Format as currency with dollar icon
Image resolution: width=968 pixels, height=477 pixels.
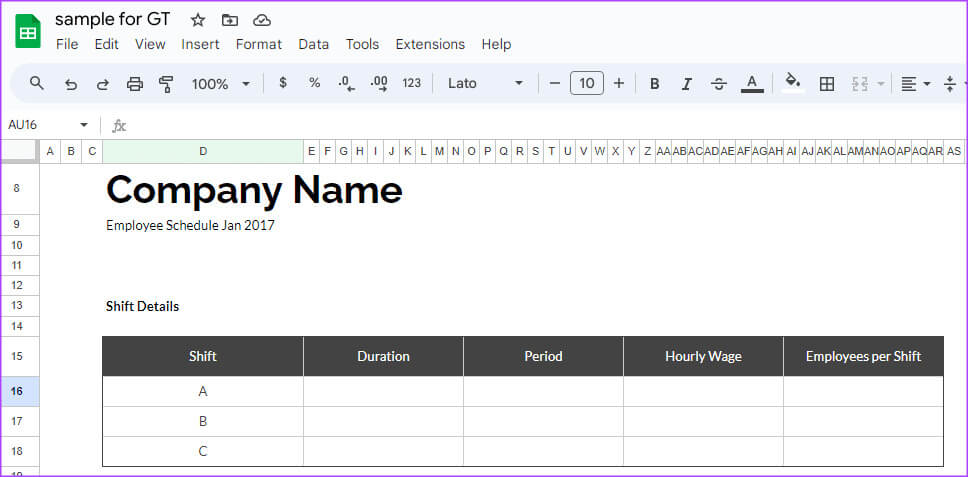(x=283, y=83)
